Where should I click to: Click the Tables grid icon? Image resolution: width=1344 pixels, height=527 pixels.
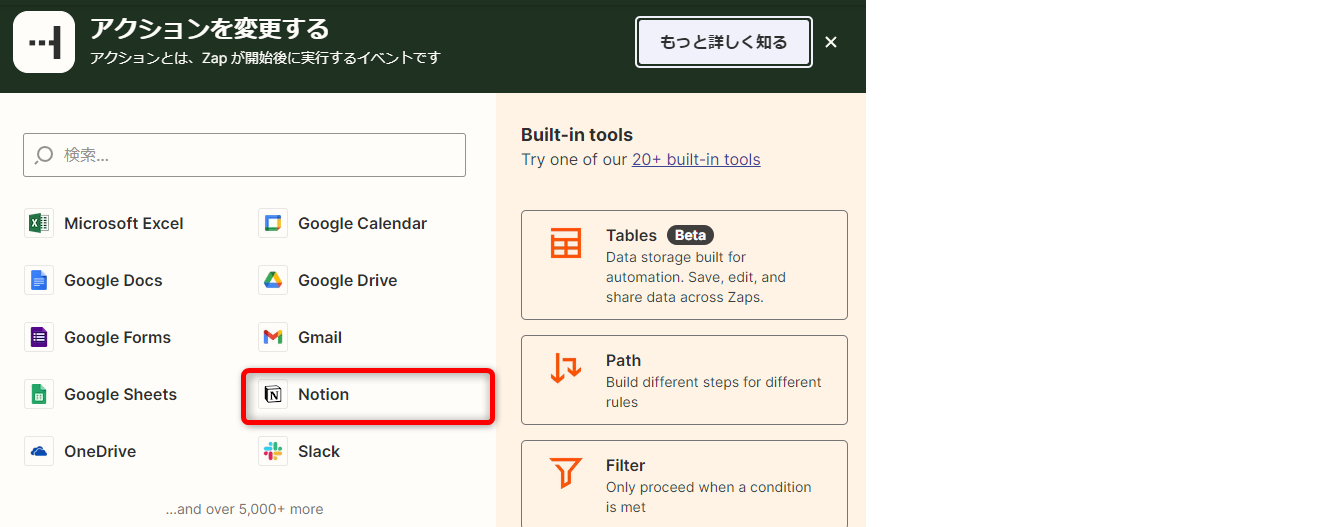point(566,243)
